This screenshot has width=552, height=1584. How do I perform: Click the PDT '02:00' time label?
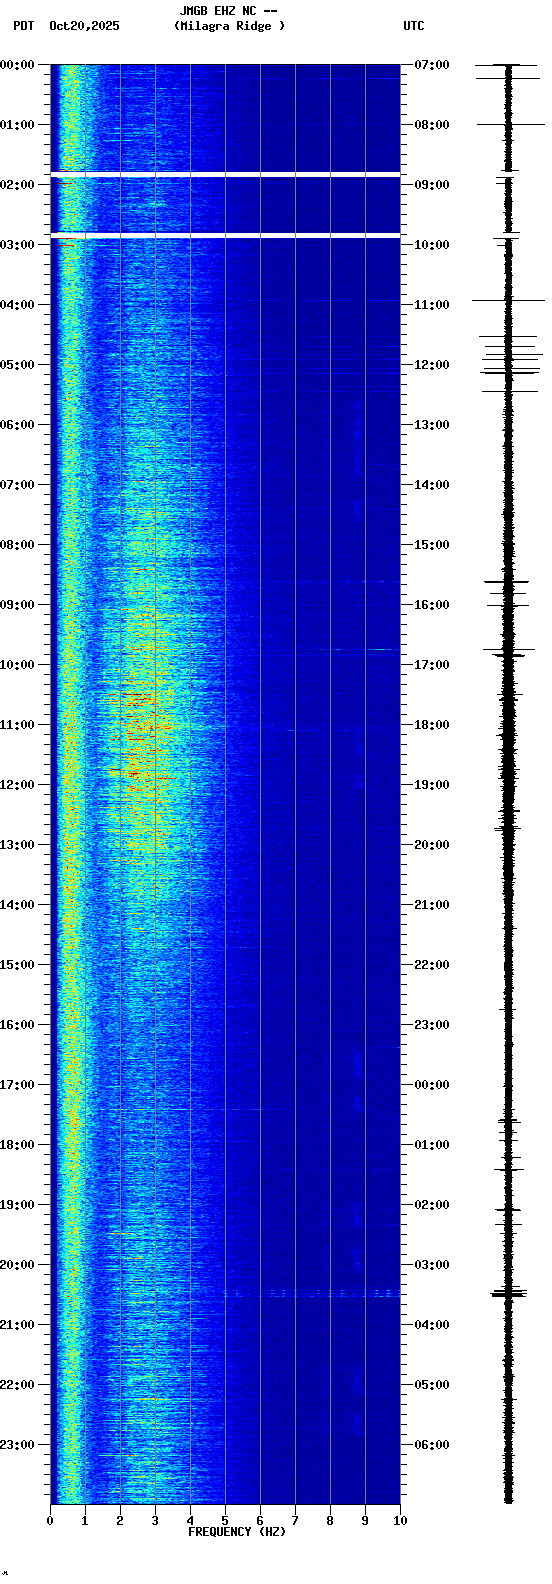[x=17, y=185]
